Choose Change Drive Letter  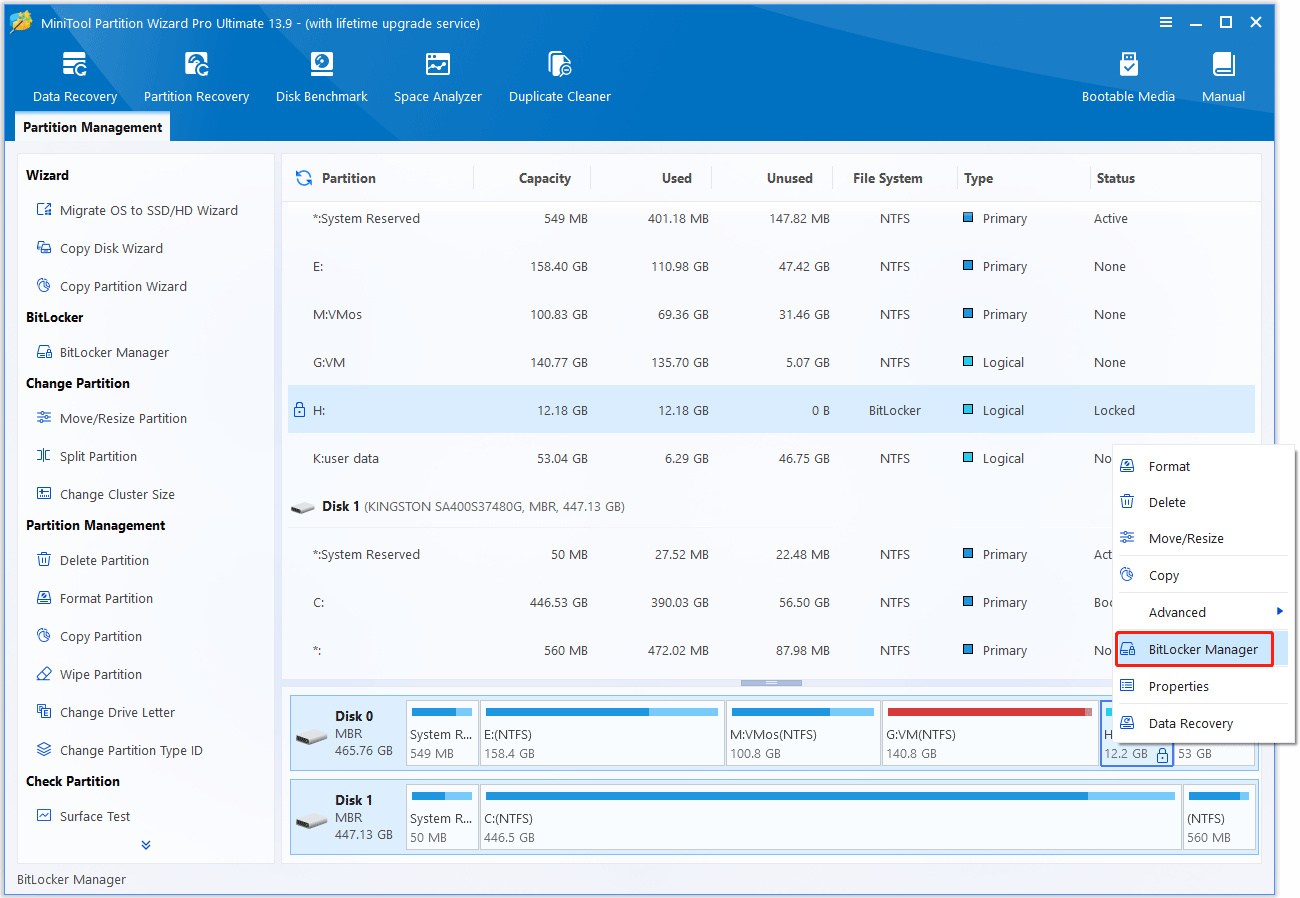[x=105, y=712]
